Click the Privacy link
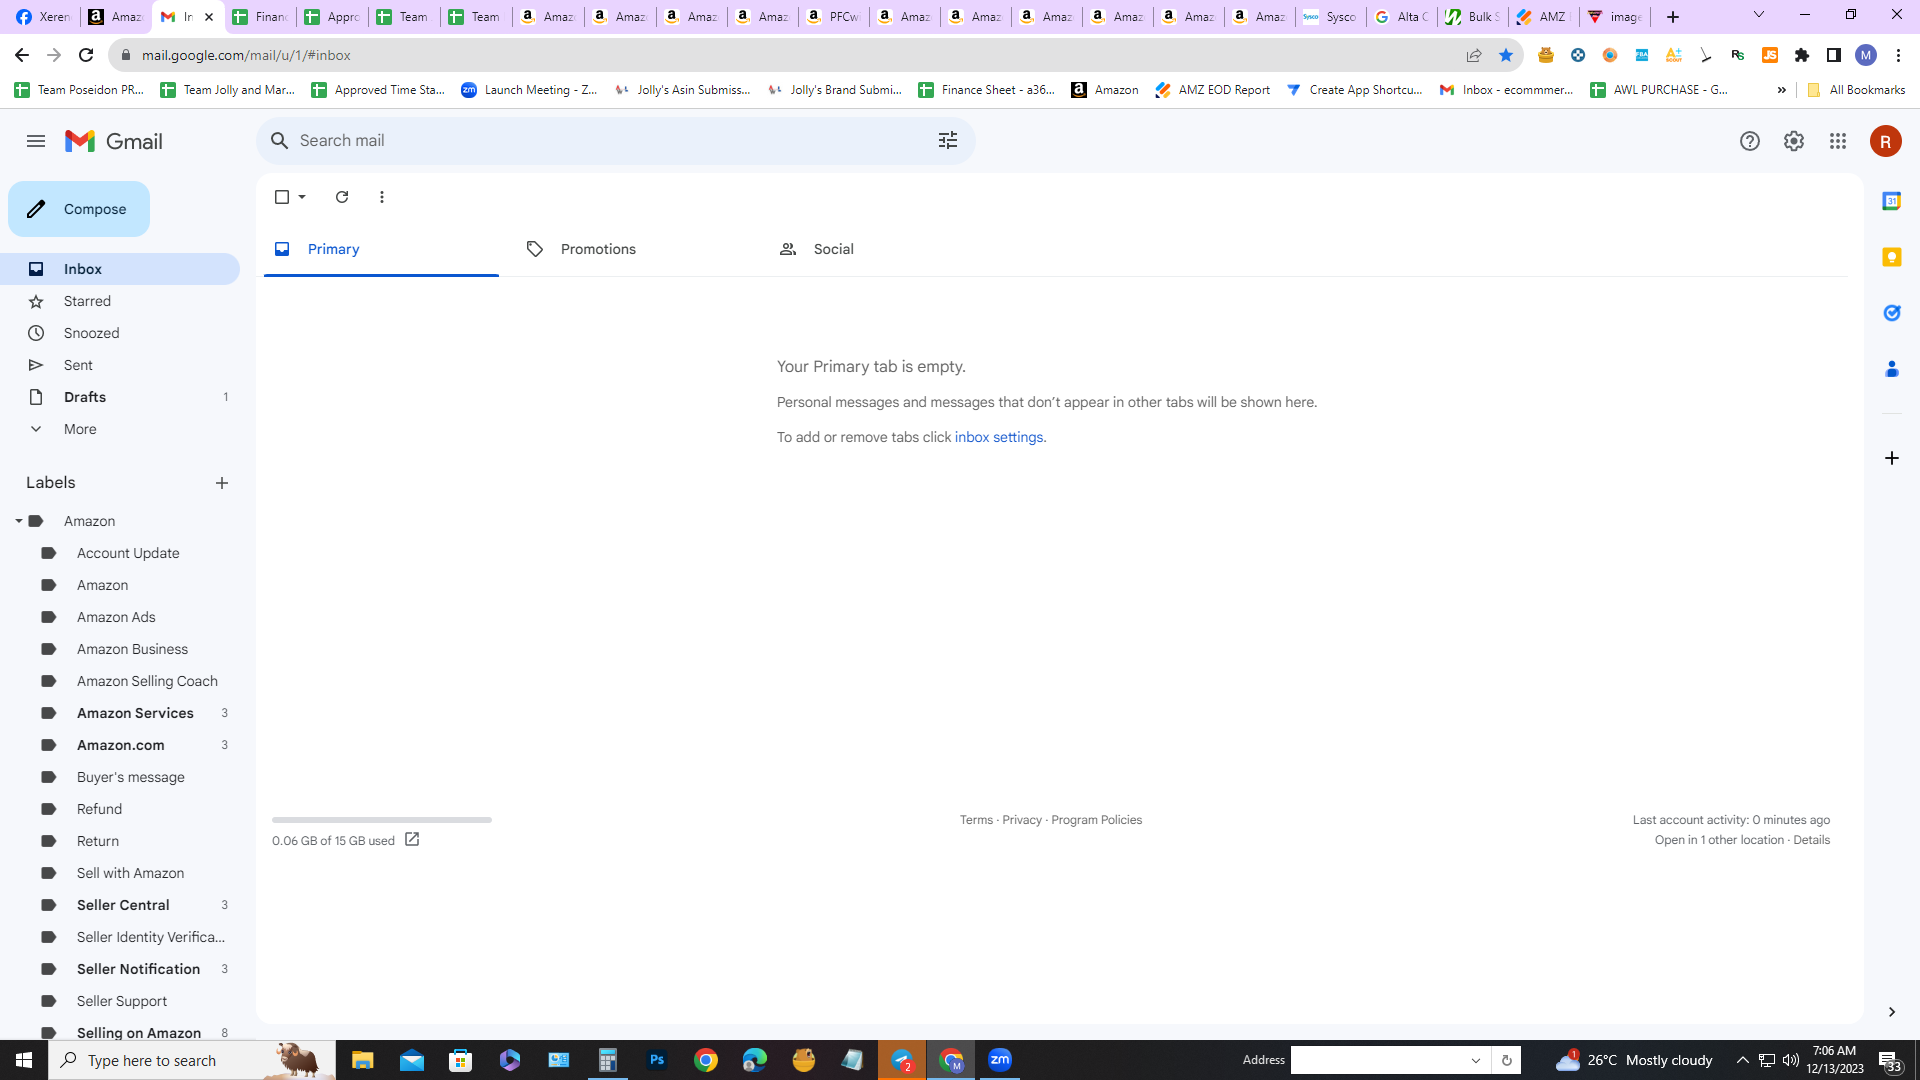This screenshot has width=1920, height=1080. pyautogui.click(x=1022, y=820)
